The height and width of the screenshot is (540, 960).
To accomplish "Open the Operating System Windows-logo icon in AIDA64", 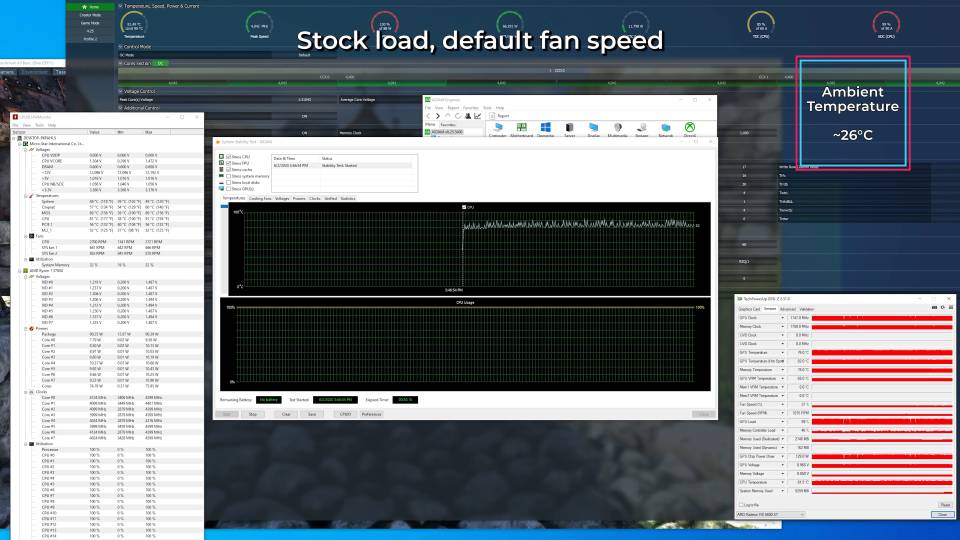I will (x=546, y=127).
